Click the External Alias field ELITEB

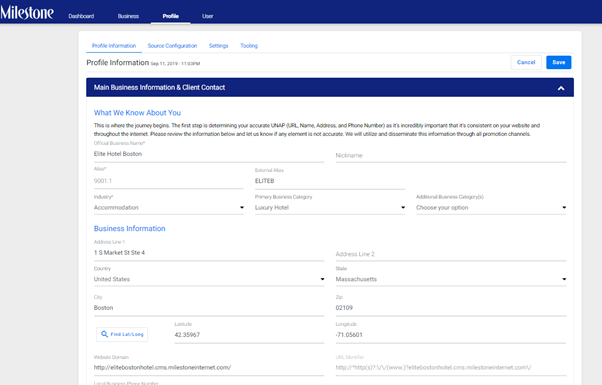click(x=330, y=181)
